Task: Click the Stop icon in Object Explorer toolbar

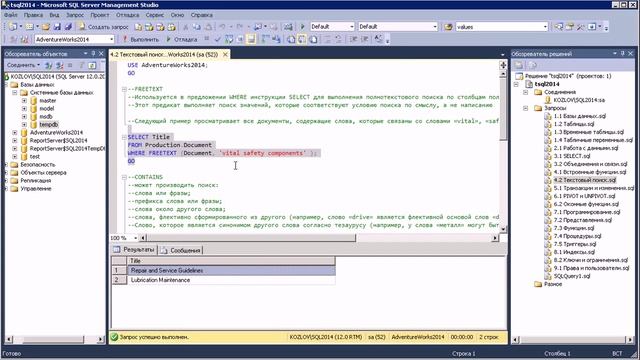Action: click(70, 65)
